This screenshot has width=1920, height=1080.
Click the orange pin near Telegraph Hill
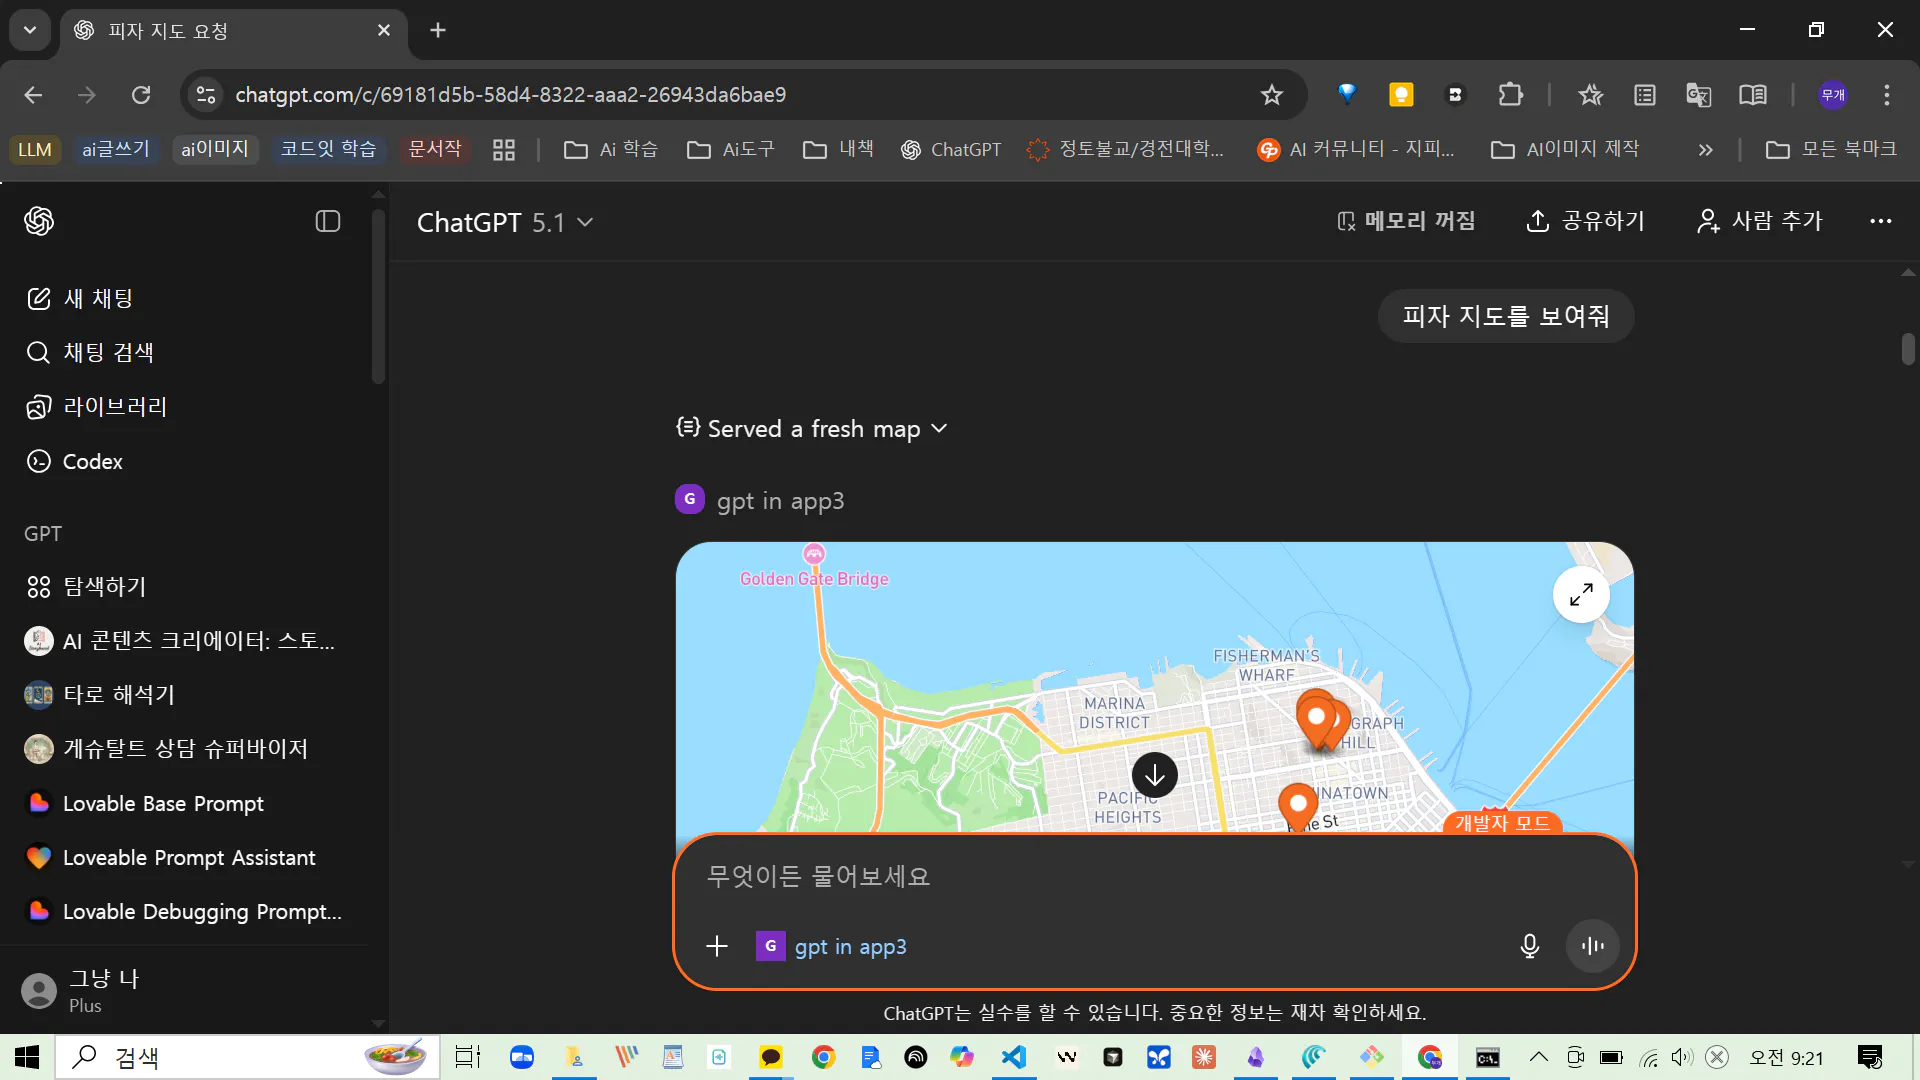coord(1318,718)
